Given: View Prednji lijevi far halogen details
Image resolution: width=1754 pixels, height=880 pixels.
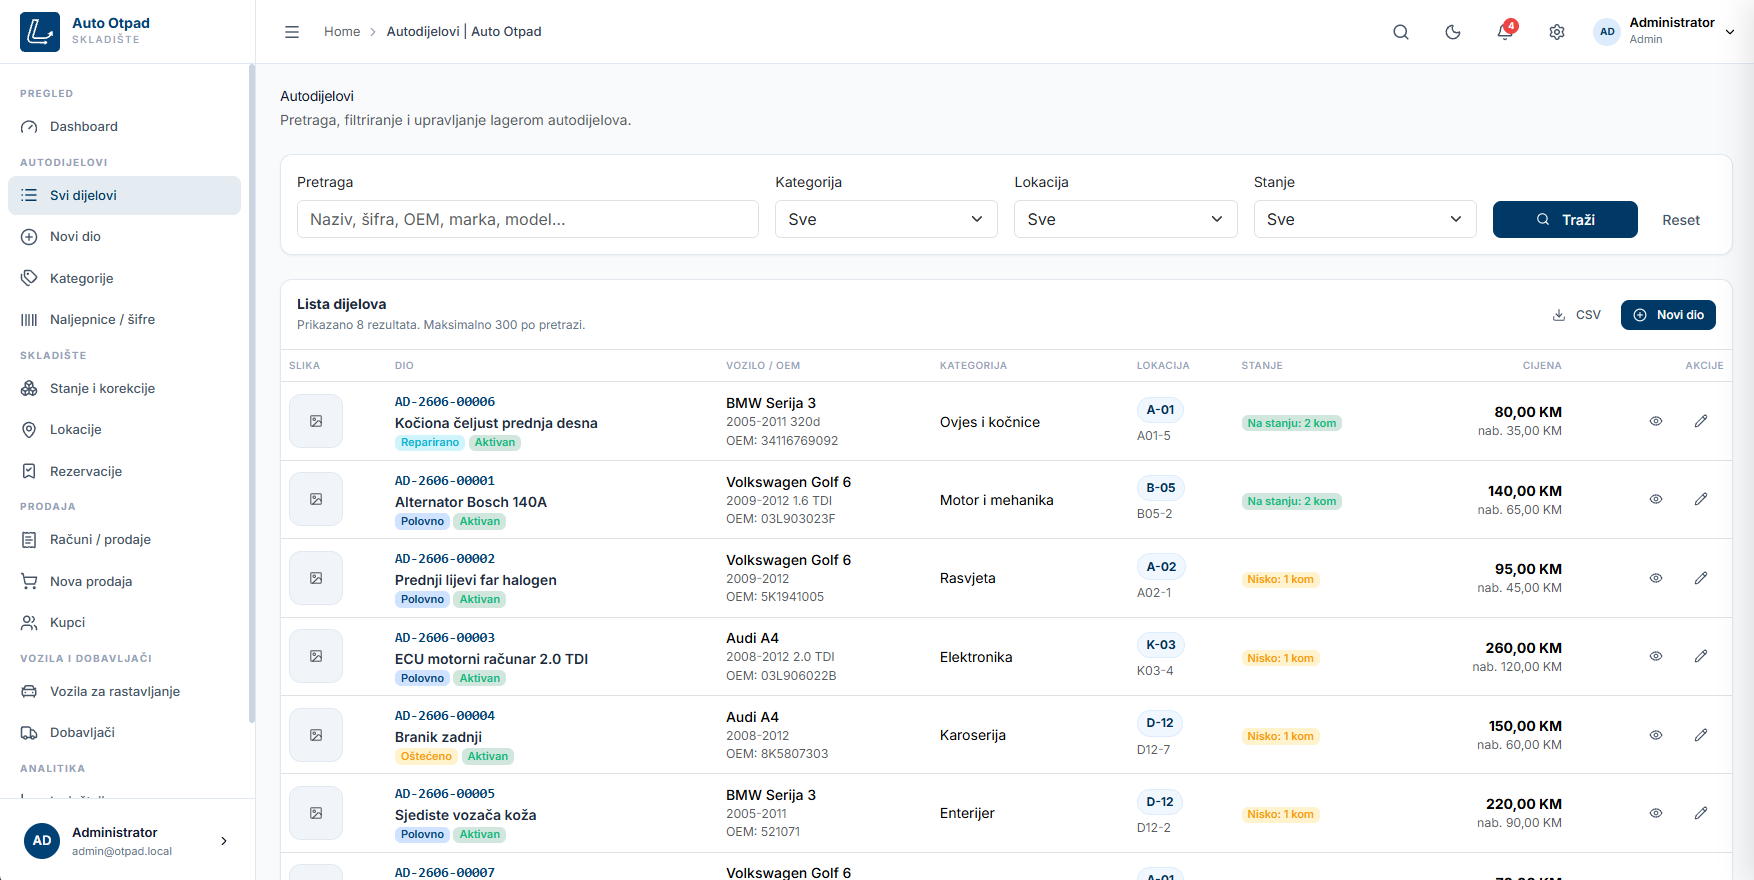Looking at the screenshot, I should [1656, 578].
